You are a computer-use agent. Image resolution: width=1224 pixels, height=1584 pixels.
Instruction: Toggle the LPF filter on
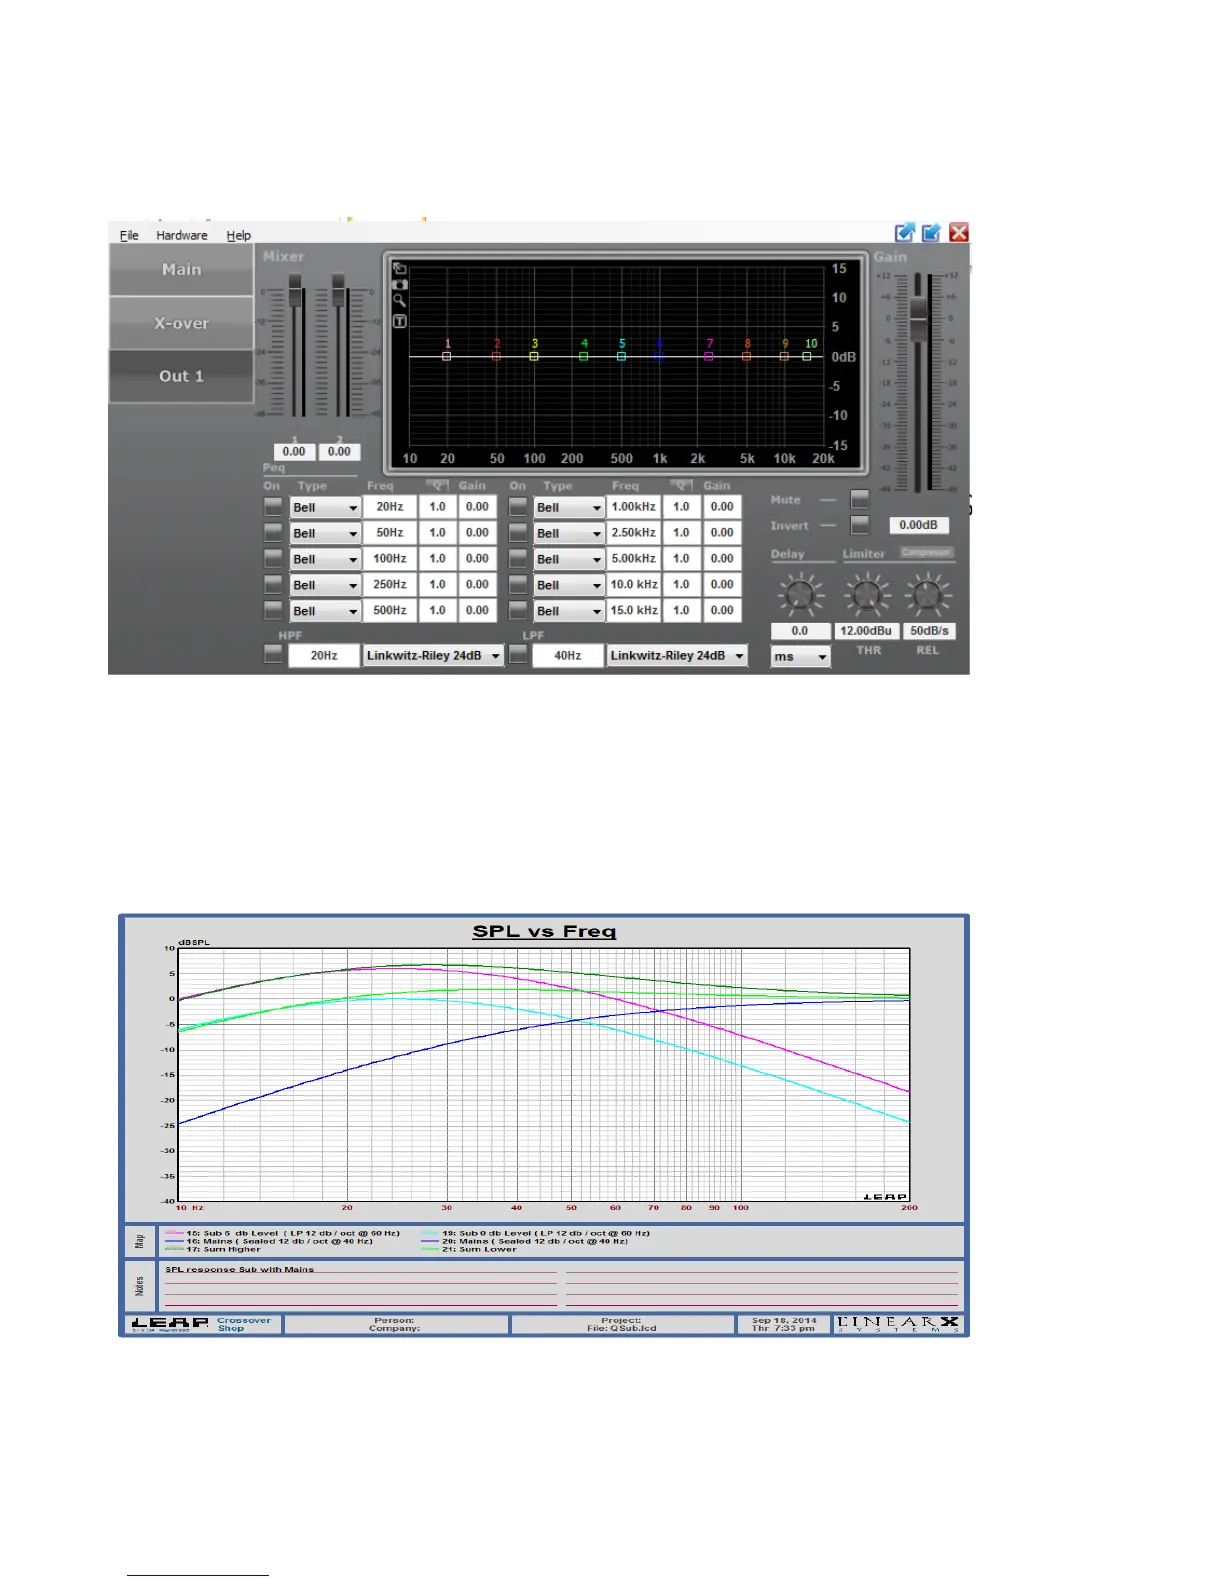[x=517, y=655]
